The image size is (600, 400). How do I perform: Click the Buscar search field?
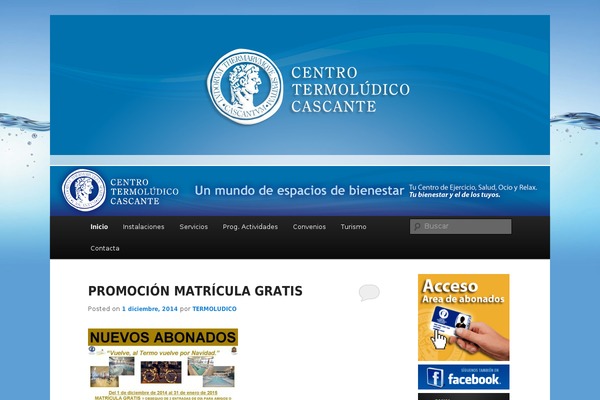coord(460,226)
